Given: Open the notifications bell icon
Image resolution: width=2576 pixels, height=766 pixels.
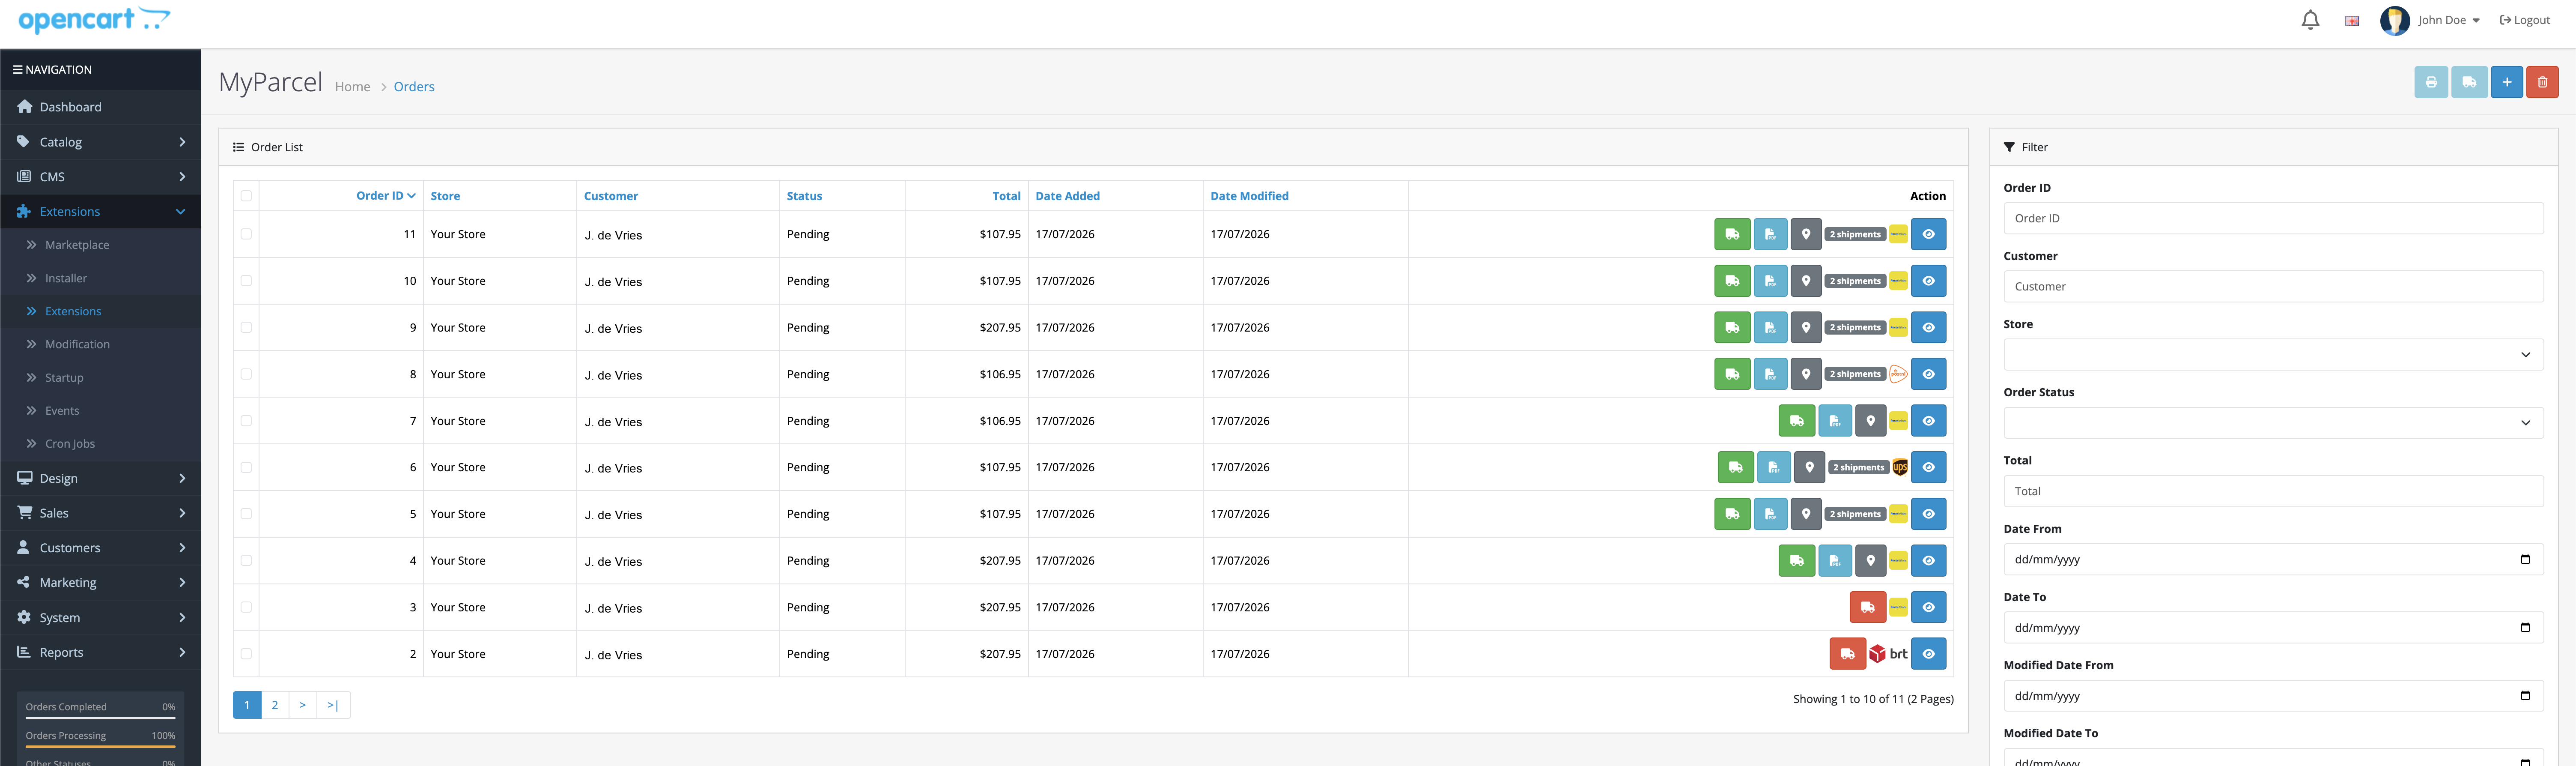Looking at the screenshot, I should click(2310, 20).
